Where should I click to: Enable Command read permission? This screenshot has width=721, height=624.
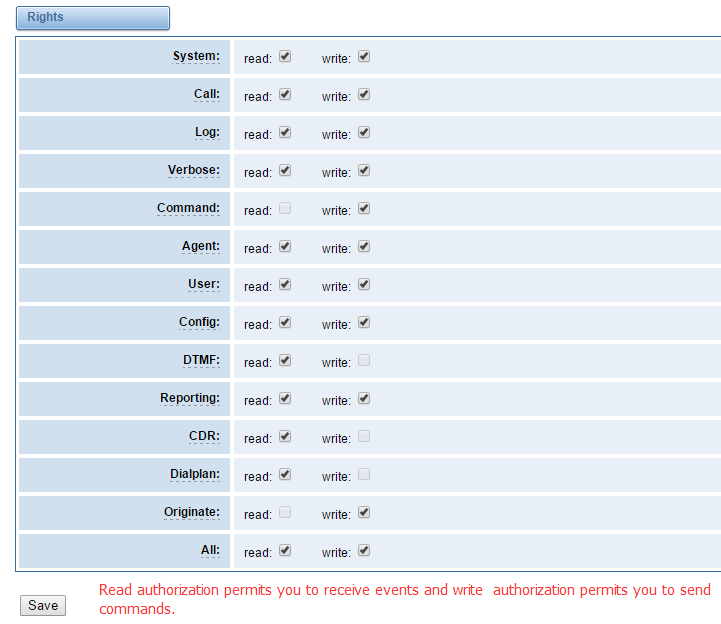(285, 208)
